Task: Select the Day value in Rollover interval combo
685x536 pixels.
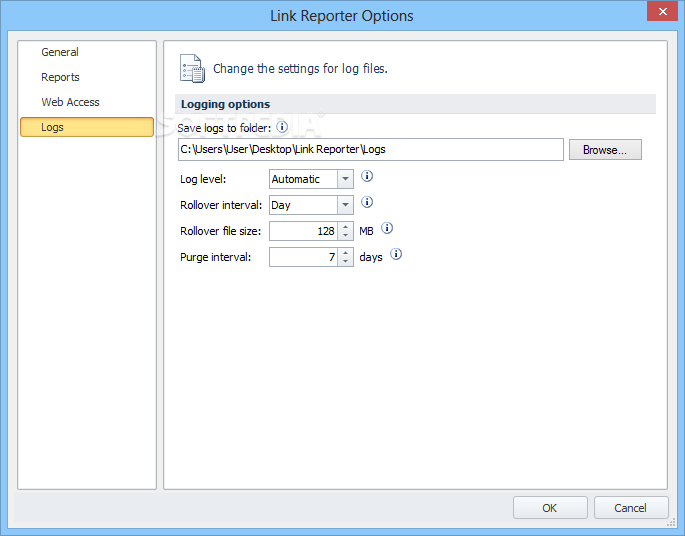Action: [303, 205]
